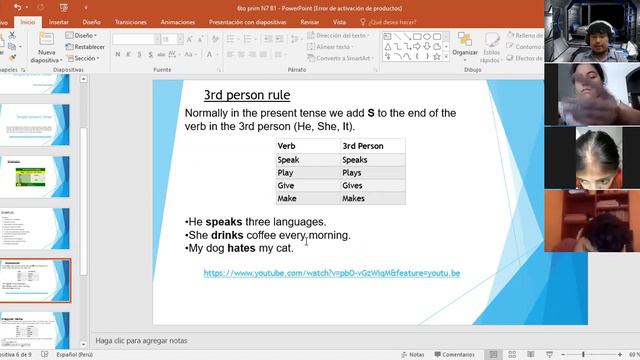The image size is (640, 360).
Task: Open the font size 18 combo box
Action: [171, 39]
